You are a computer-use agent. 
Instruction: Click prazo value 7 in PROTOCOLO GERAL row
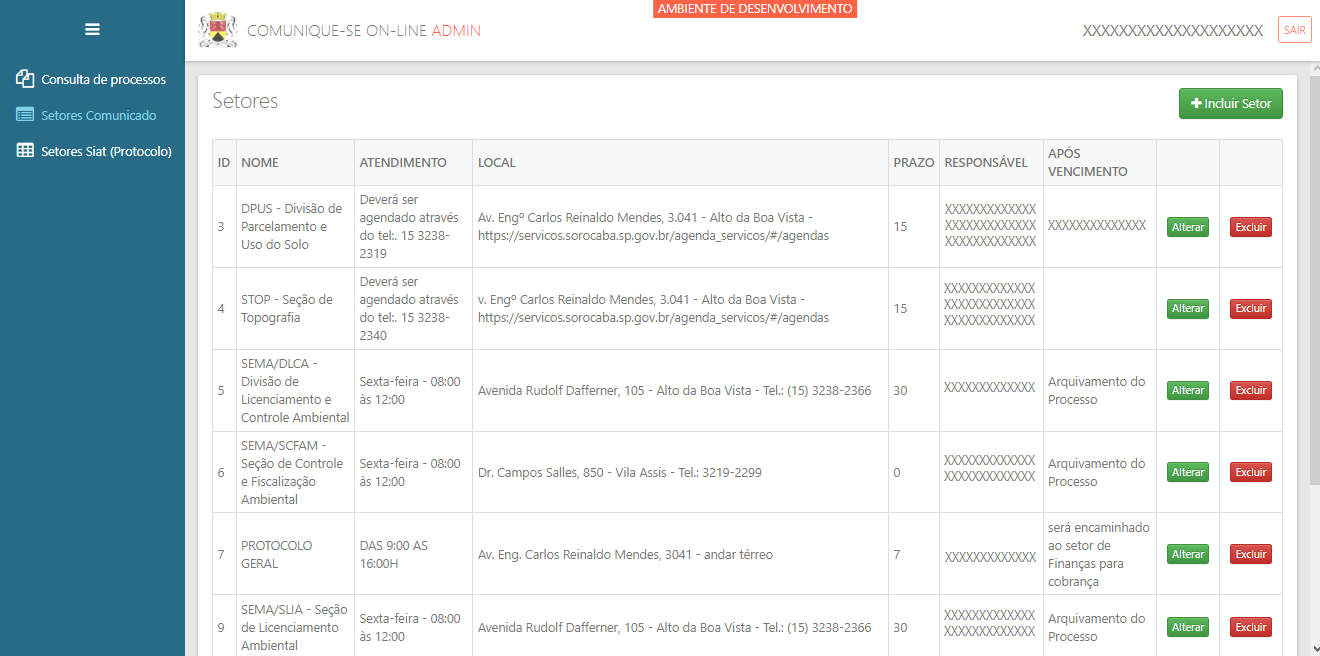pyautogui.click(x=914, y=554)
